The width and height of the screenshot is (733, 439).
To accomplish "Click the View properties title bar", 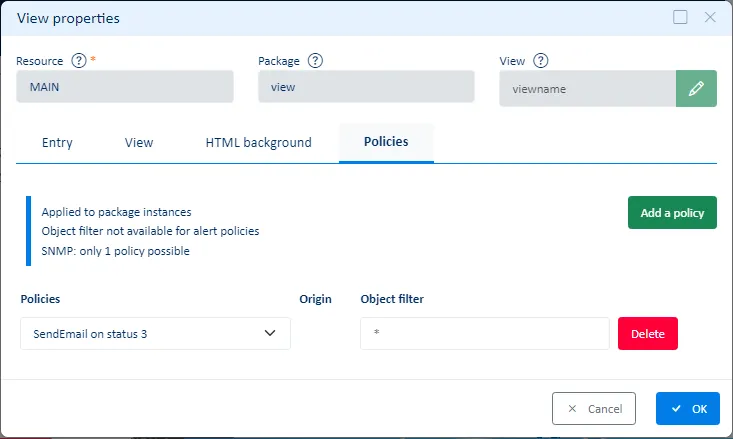I will tap(300, 17).
